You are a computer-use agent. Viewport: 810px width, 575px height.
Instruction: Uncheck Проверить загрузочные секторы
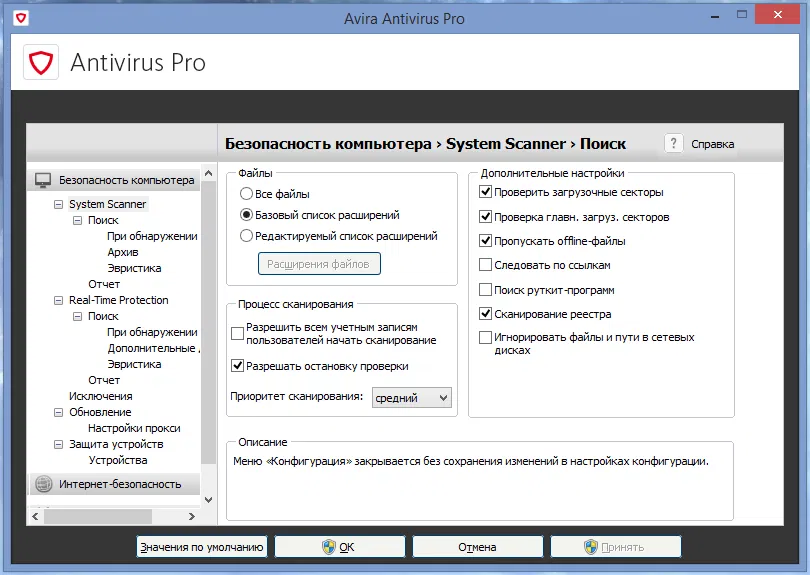[x=485, y=192]
